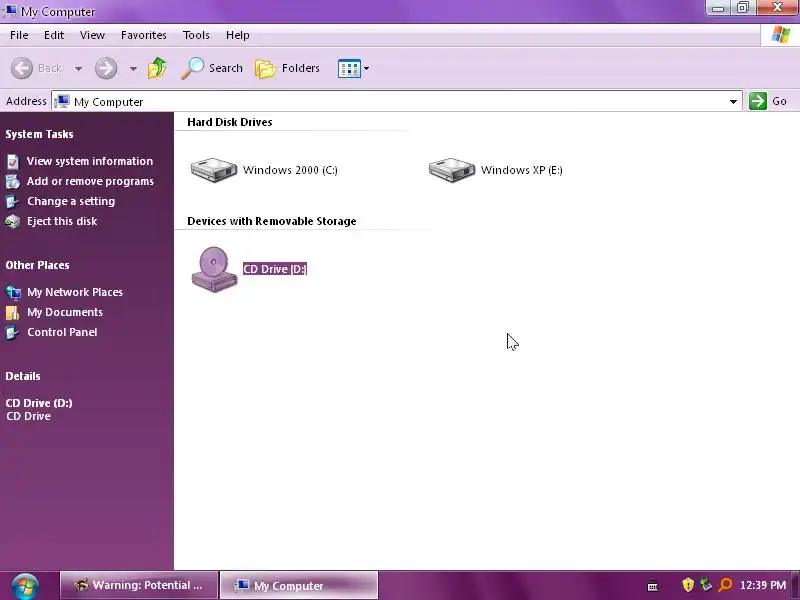This screenshot has height=600, width=800.
Task: Select the Windows 2000 (C:) drive icon
Action: coord(214,170)
